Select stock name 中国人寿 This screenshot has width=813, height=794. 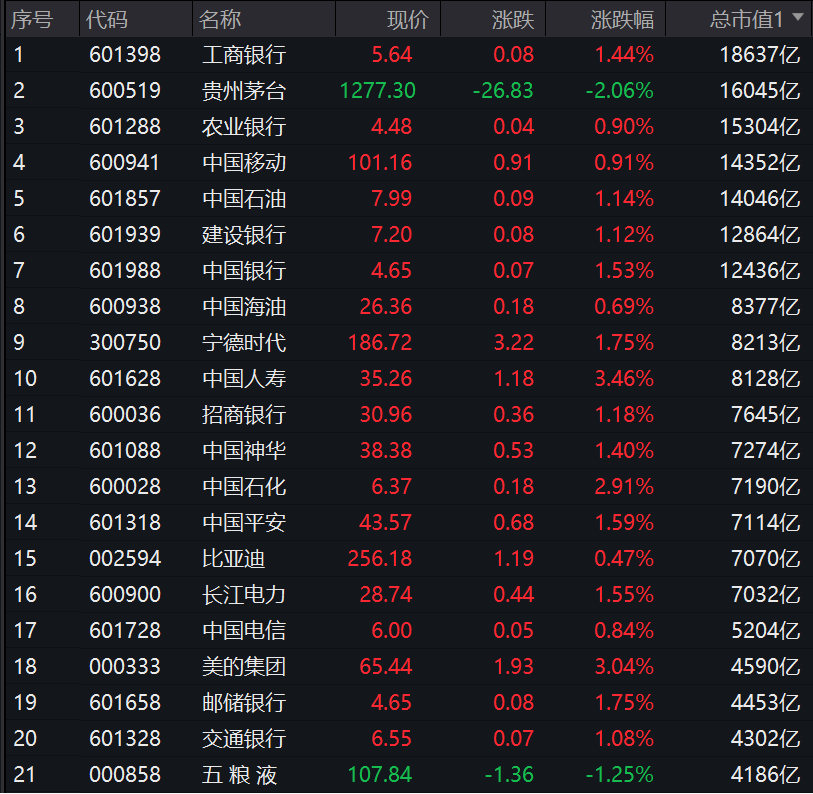coord(244,379)
